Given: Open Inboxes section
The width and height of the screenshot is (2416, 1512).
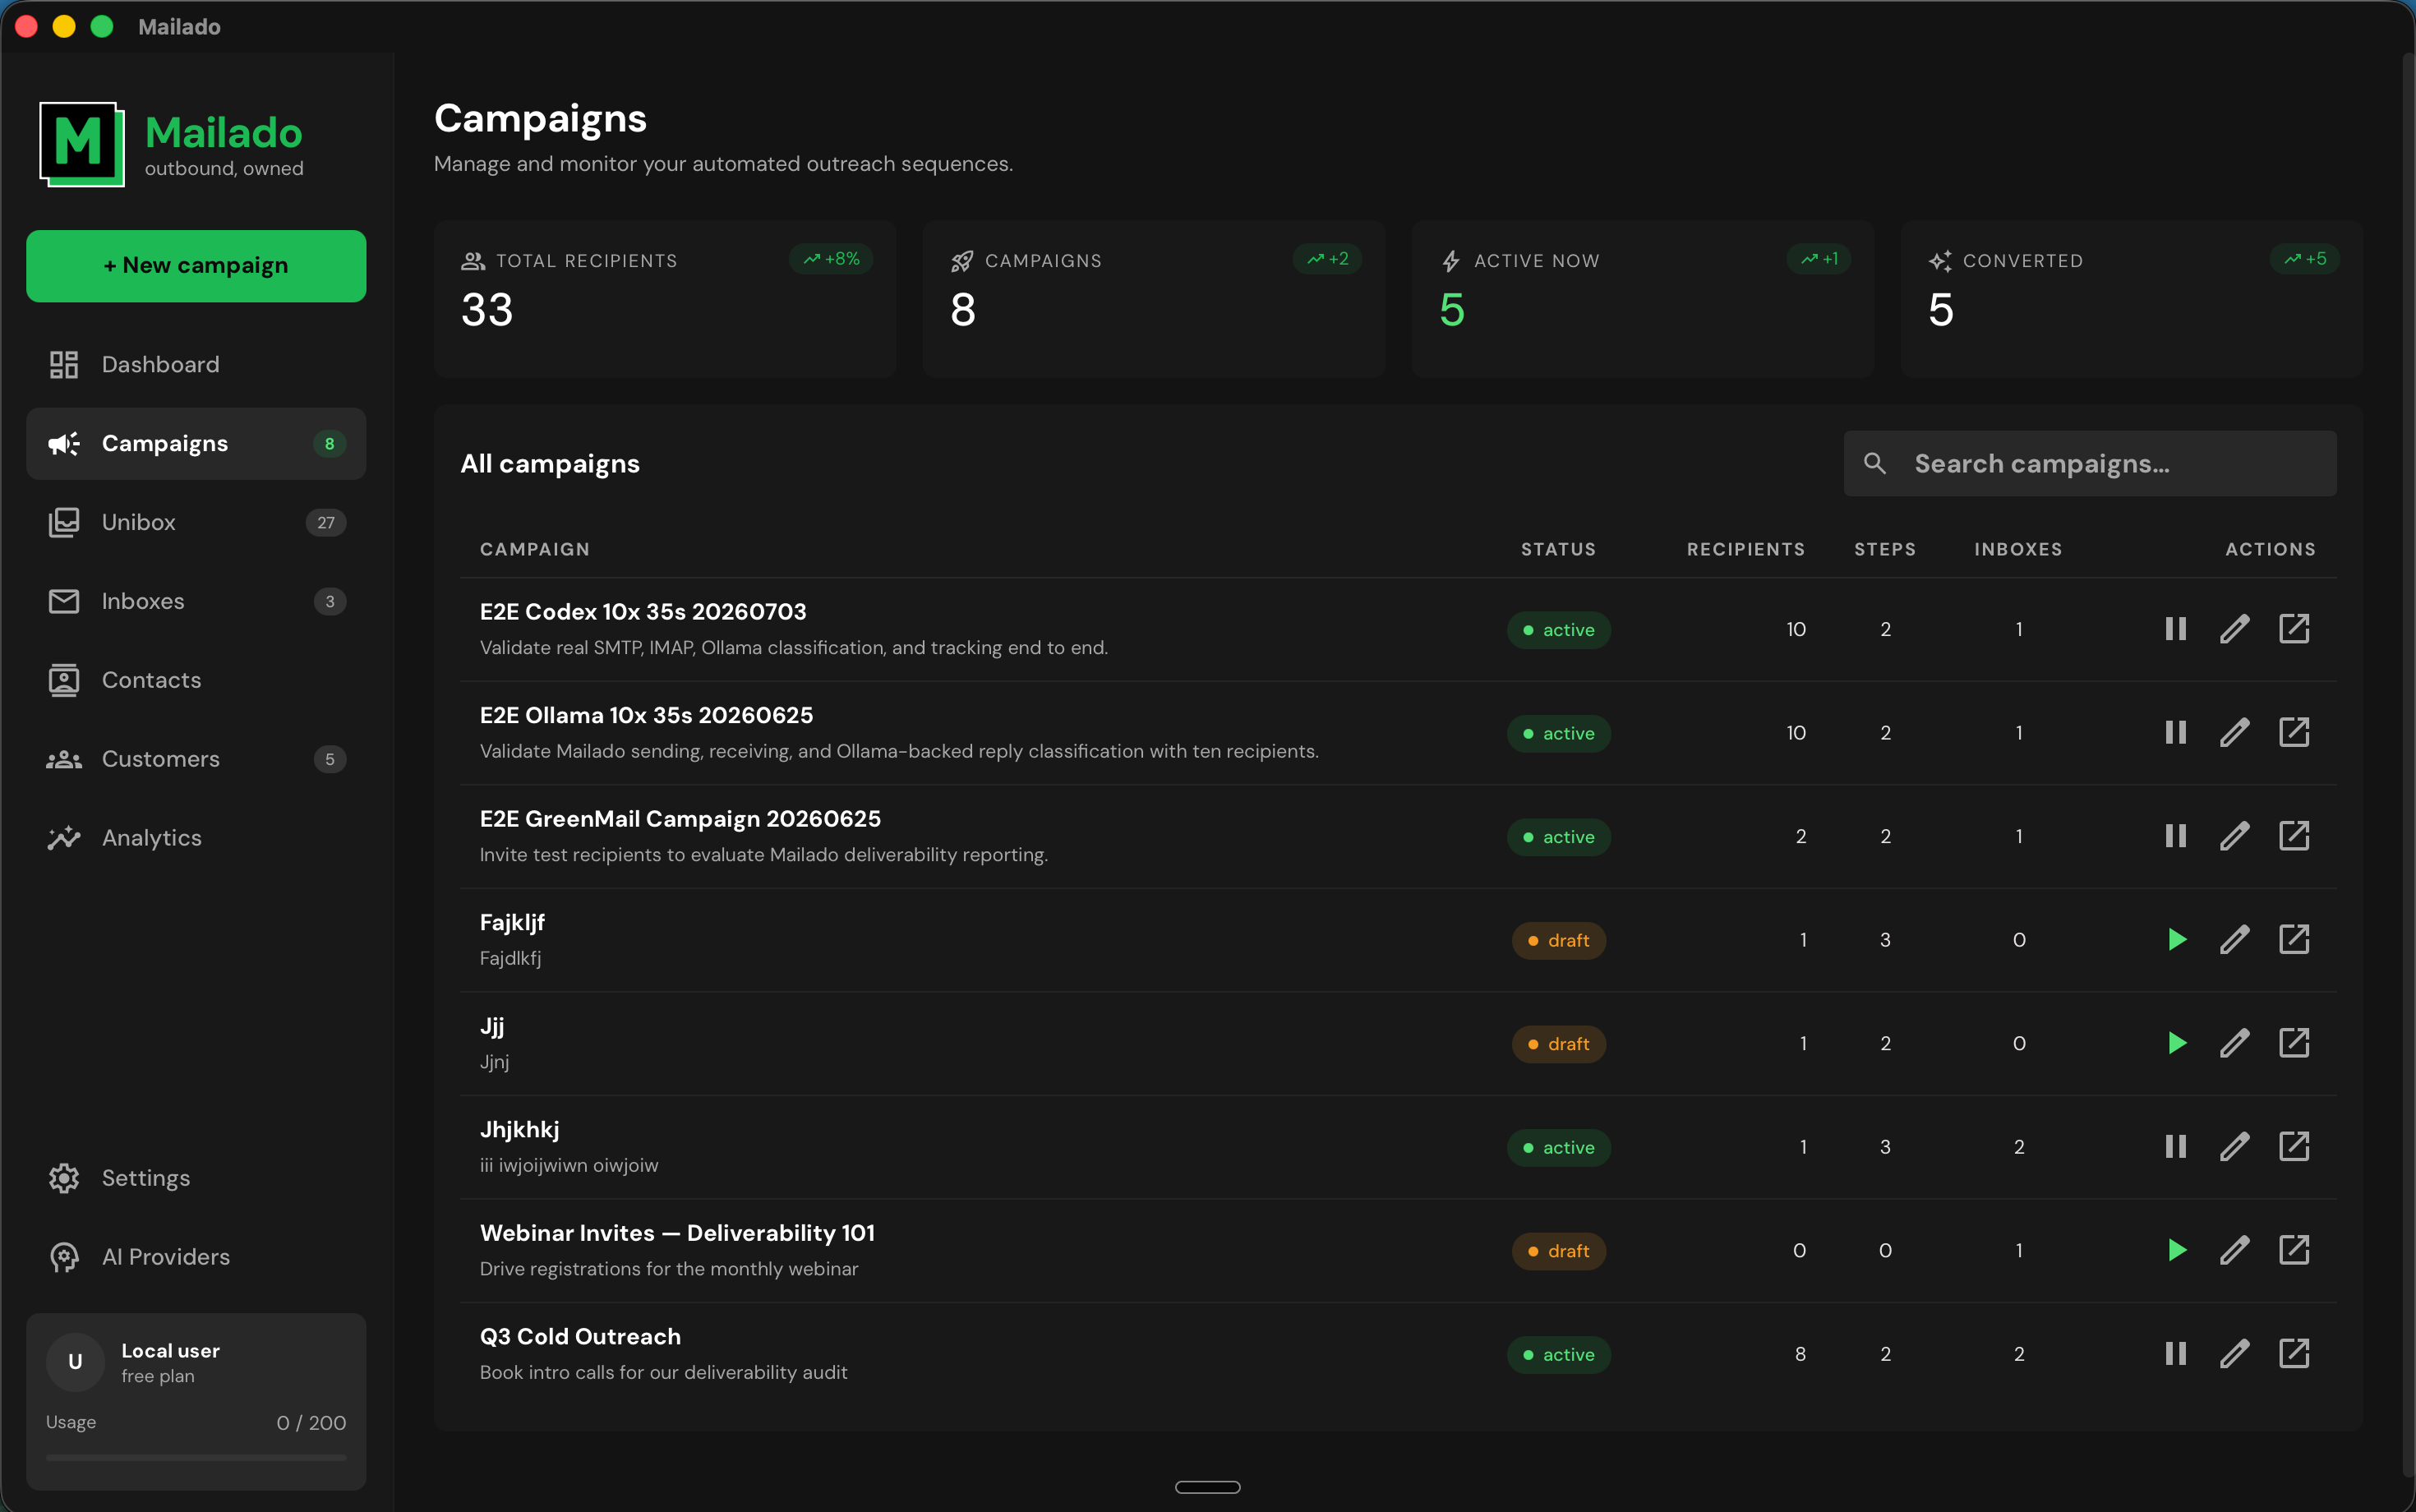Looking at the screenshot, I should pos(196,601).
